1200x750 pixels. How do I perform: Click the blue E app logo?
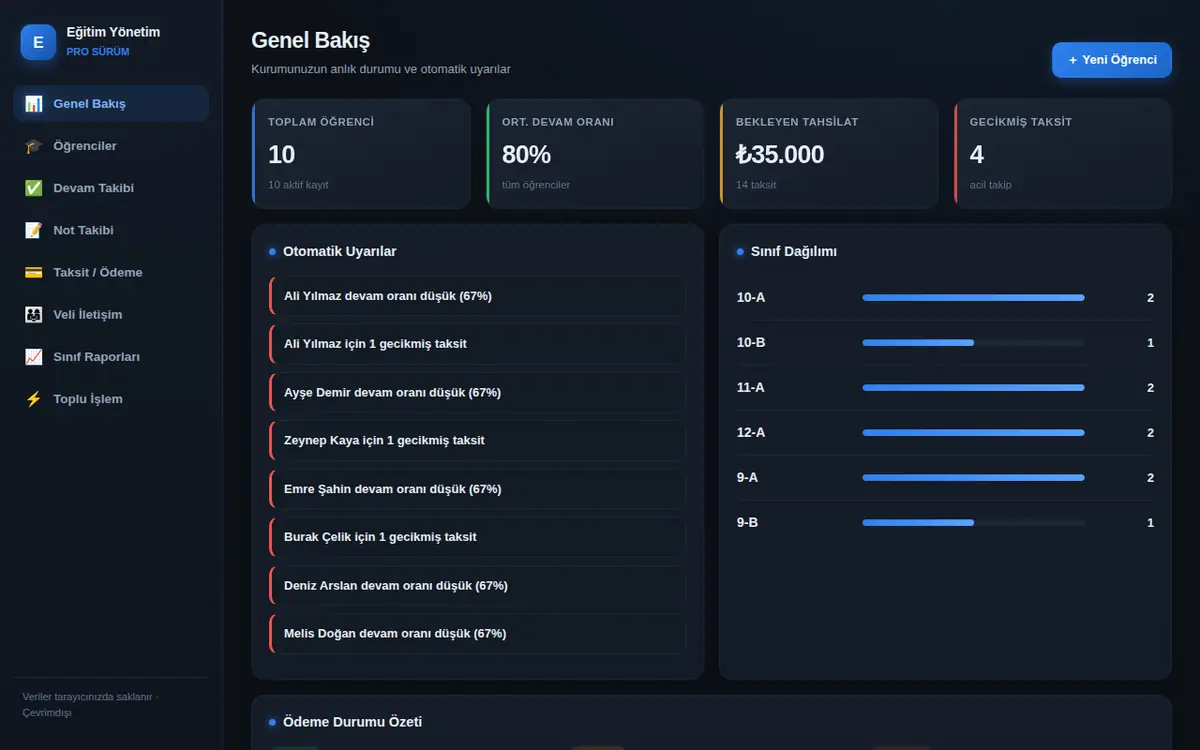pos(38,42)
